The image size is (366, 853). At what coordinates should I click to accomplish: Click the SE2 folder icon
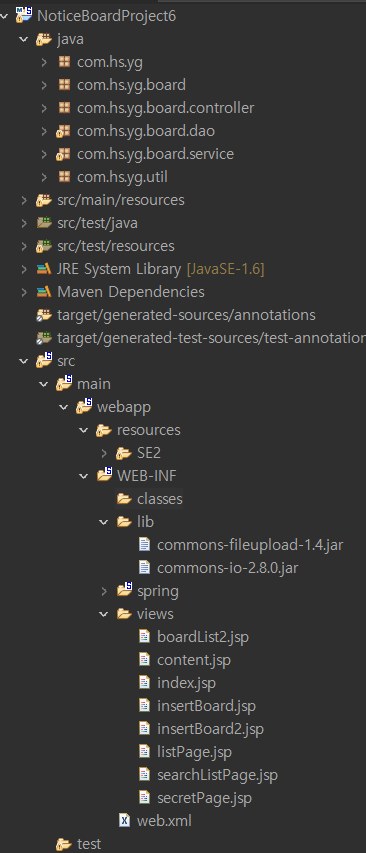[125, 453]
